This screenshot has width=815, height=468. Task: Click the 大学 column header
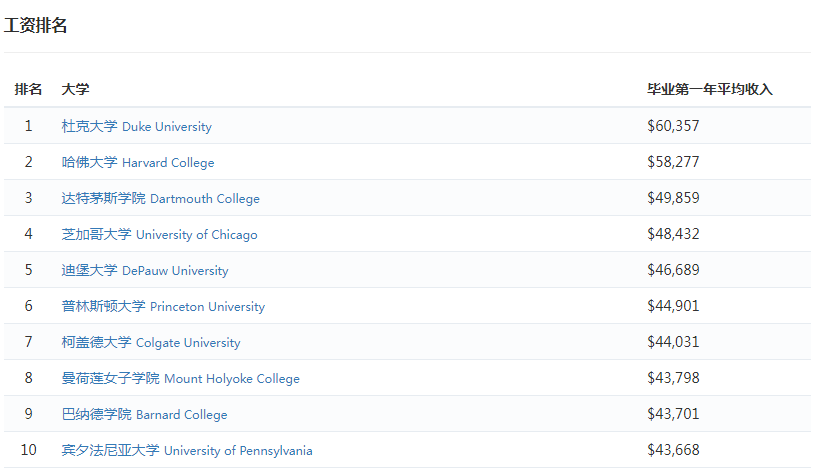tap(75, 90)
